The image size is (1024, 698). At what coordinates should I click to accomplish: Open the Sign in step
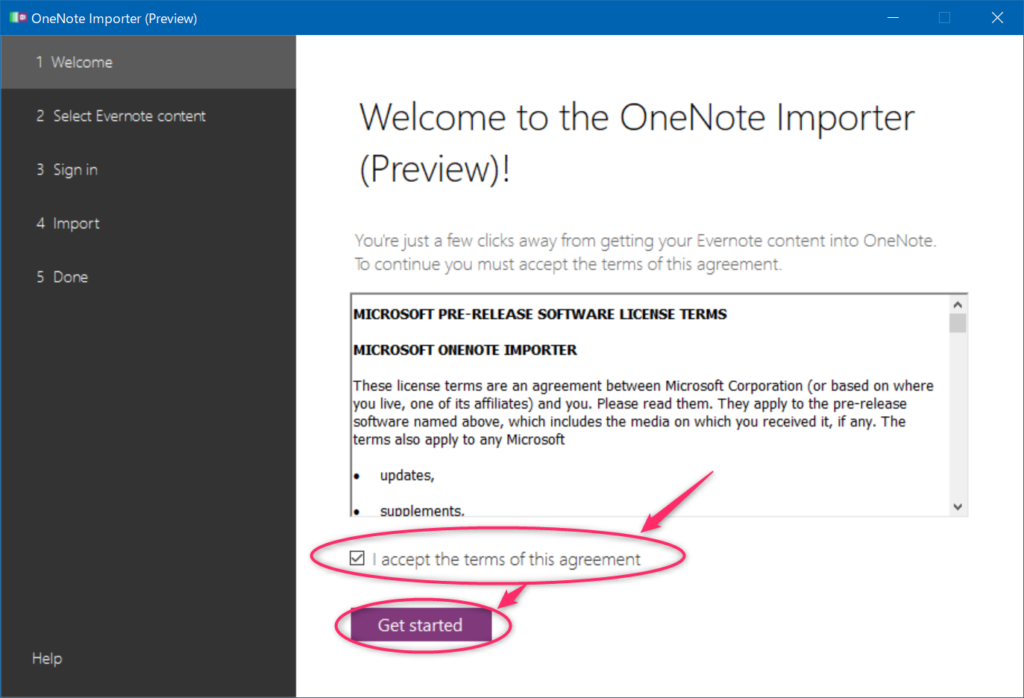148,169
